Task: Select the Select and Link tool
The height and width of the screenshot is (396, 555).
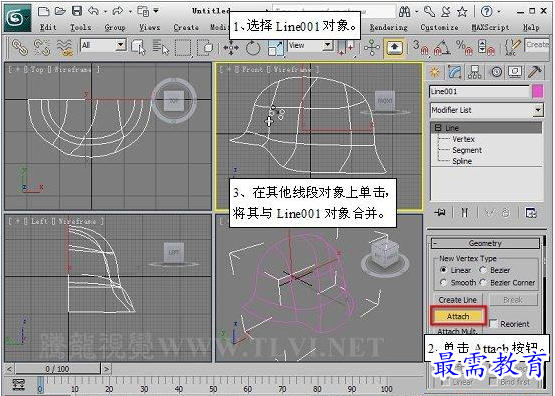Action: coord(20,47)
